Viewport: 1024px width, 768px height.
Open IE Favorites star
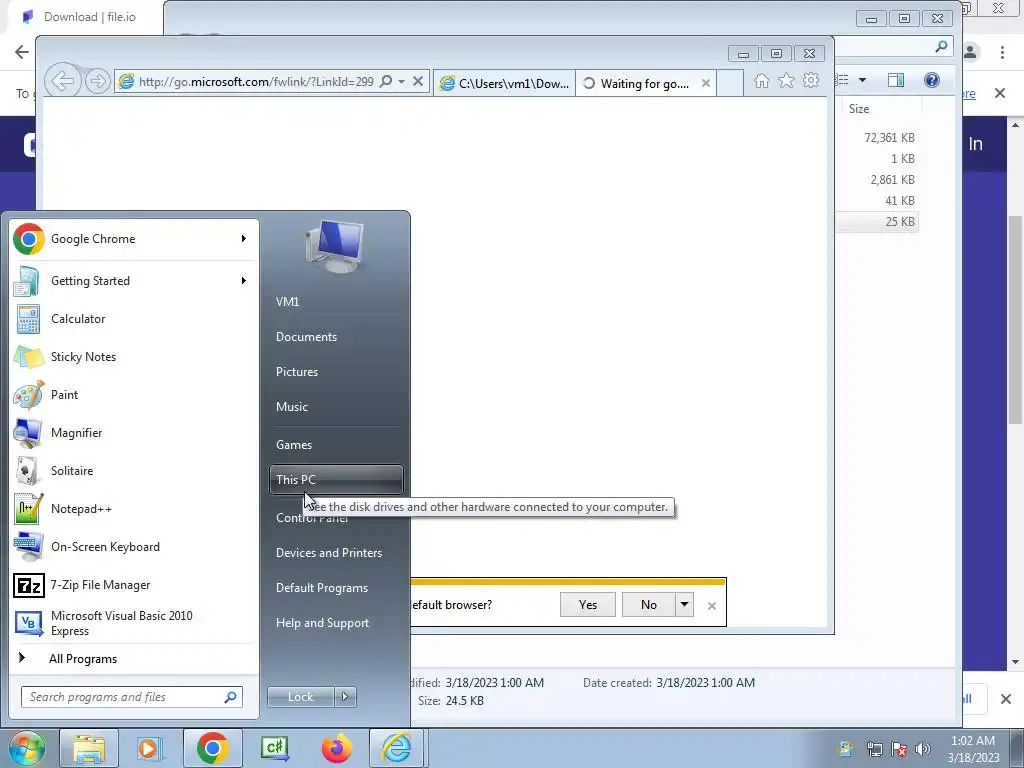pyautogui.click(x=786, y=80)
